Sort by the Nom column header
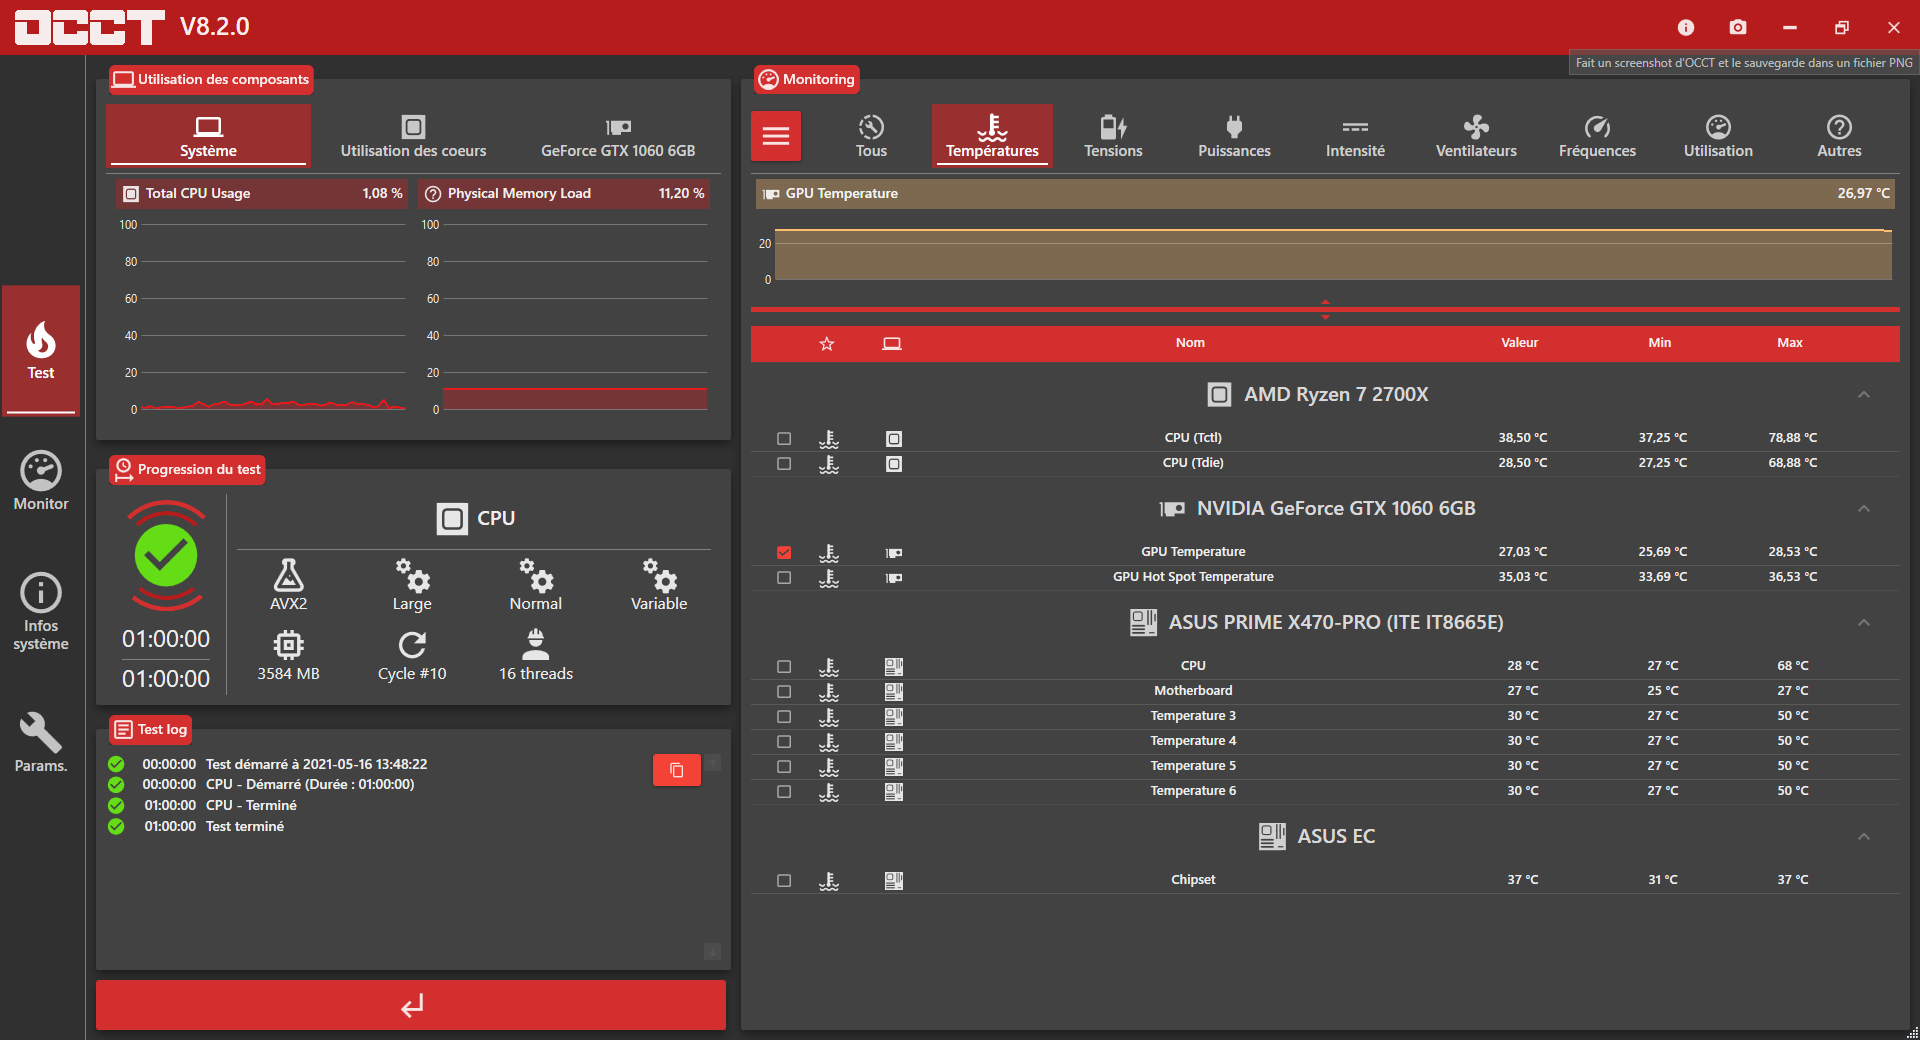Image resolution: width=1920 pixels, height=1040 pixels. pos(1190,343)
